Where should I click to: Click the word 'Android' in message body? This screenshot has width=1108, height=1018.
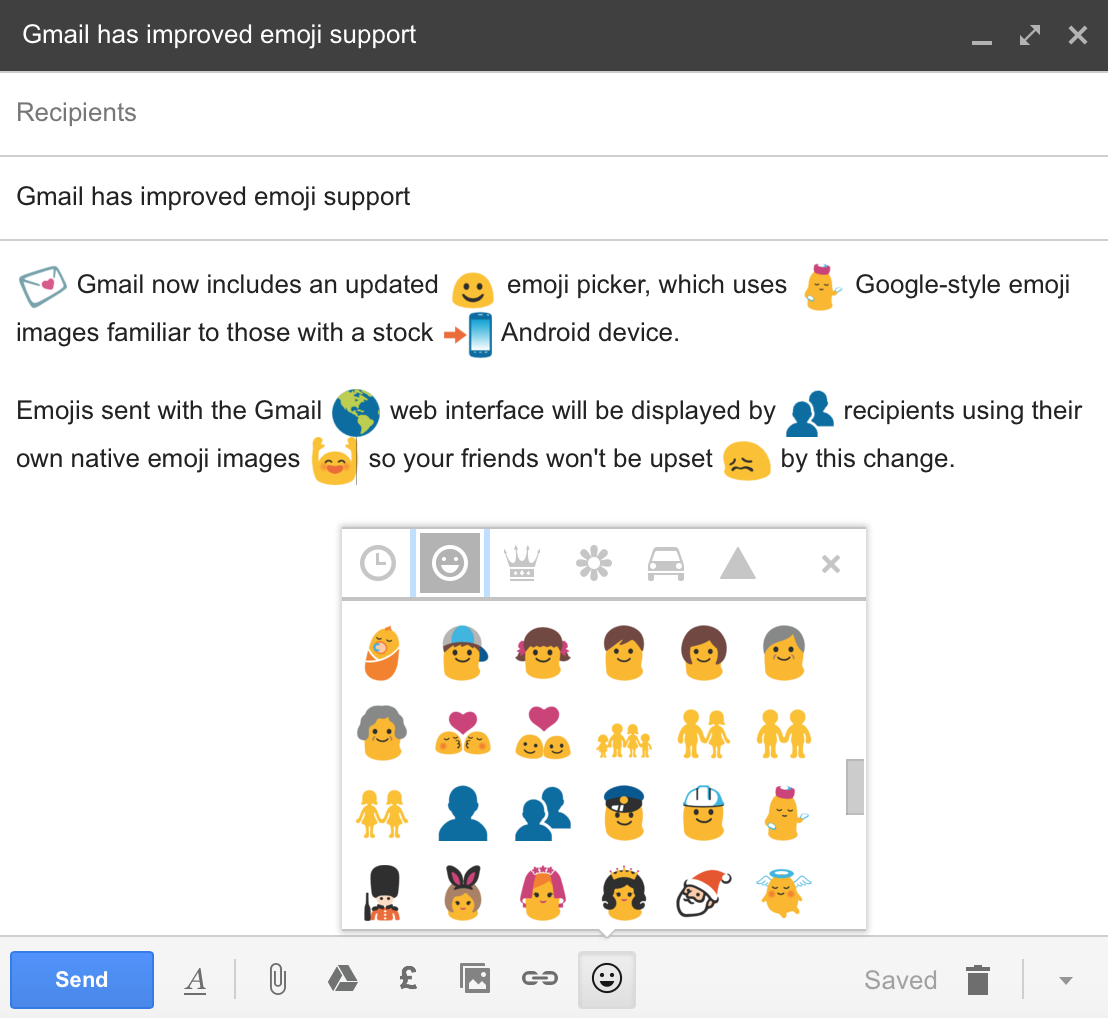[x=548, y=332]
